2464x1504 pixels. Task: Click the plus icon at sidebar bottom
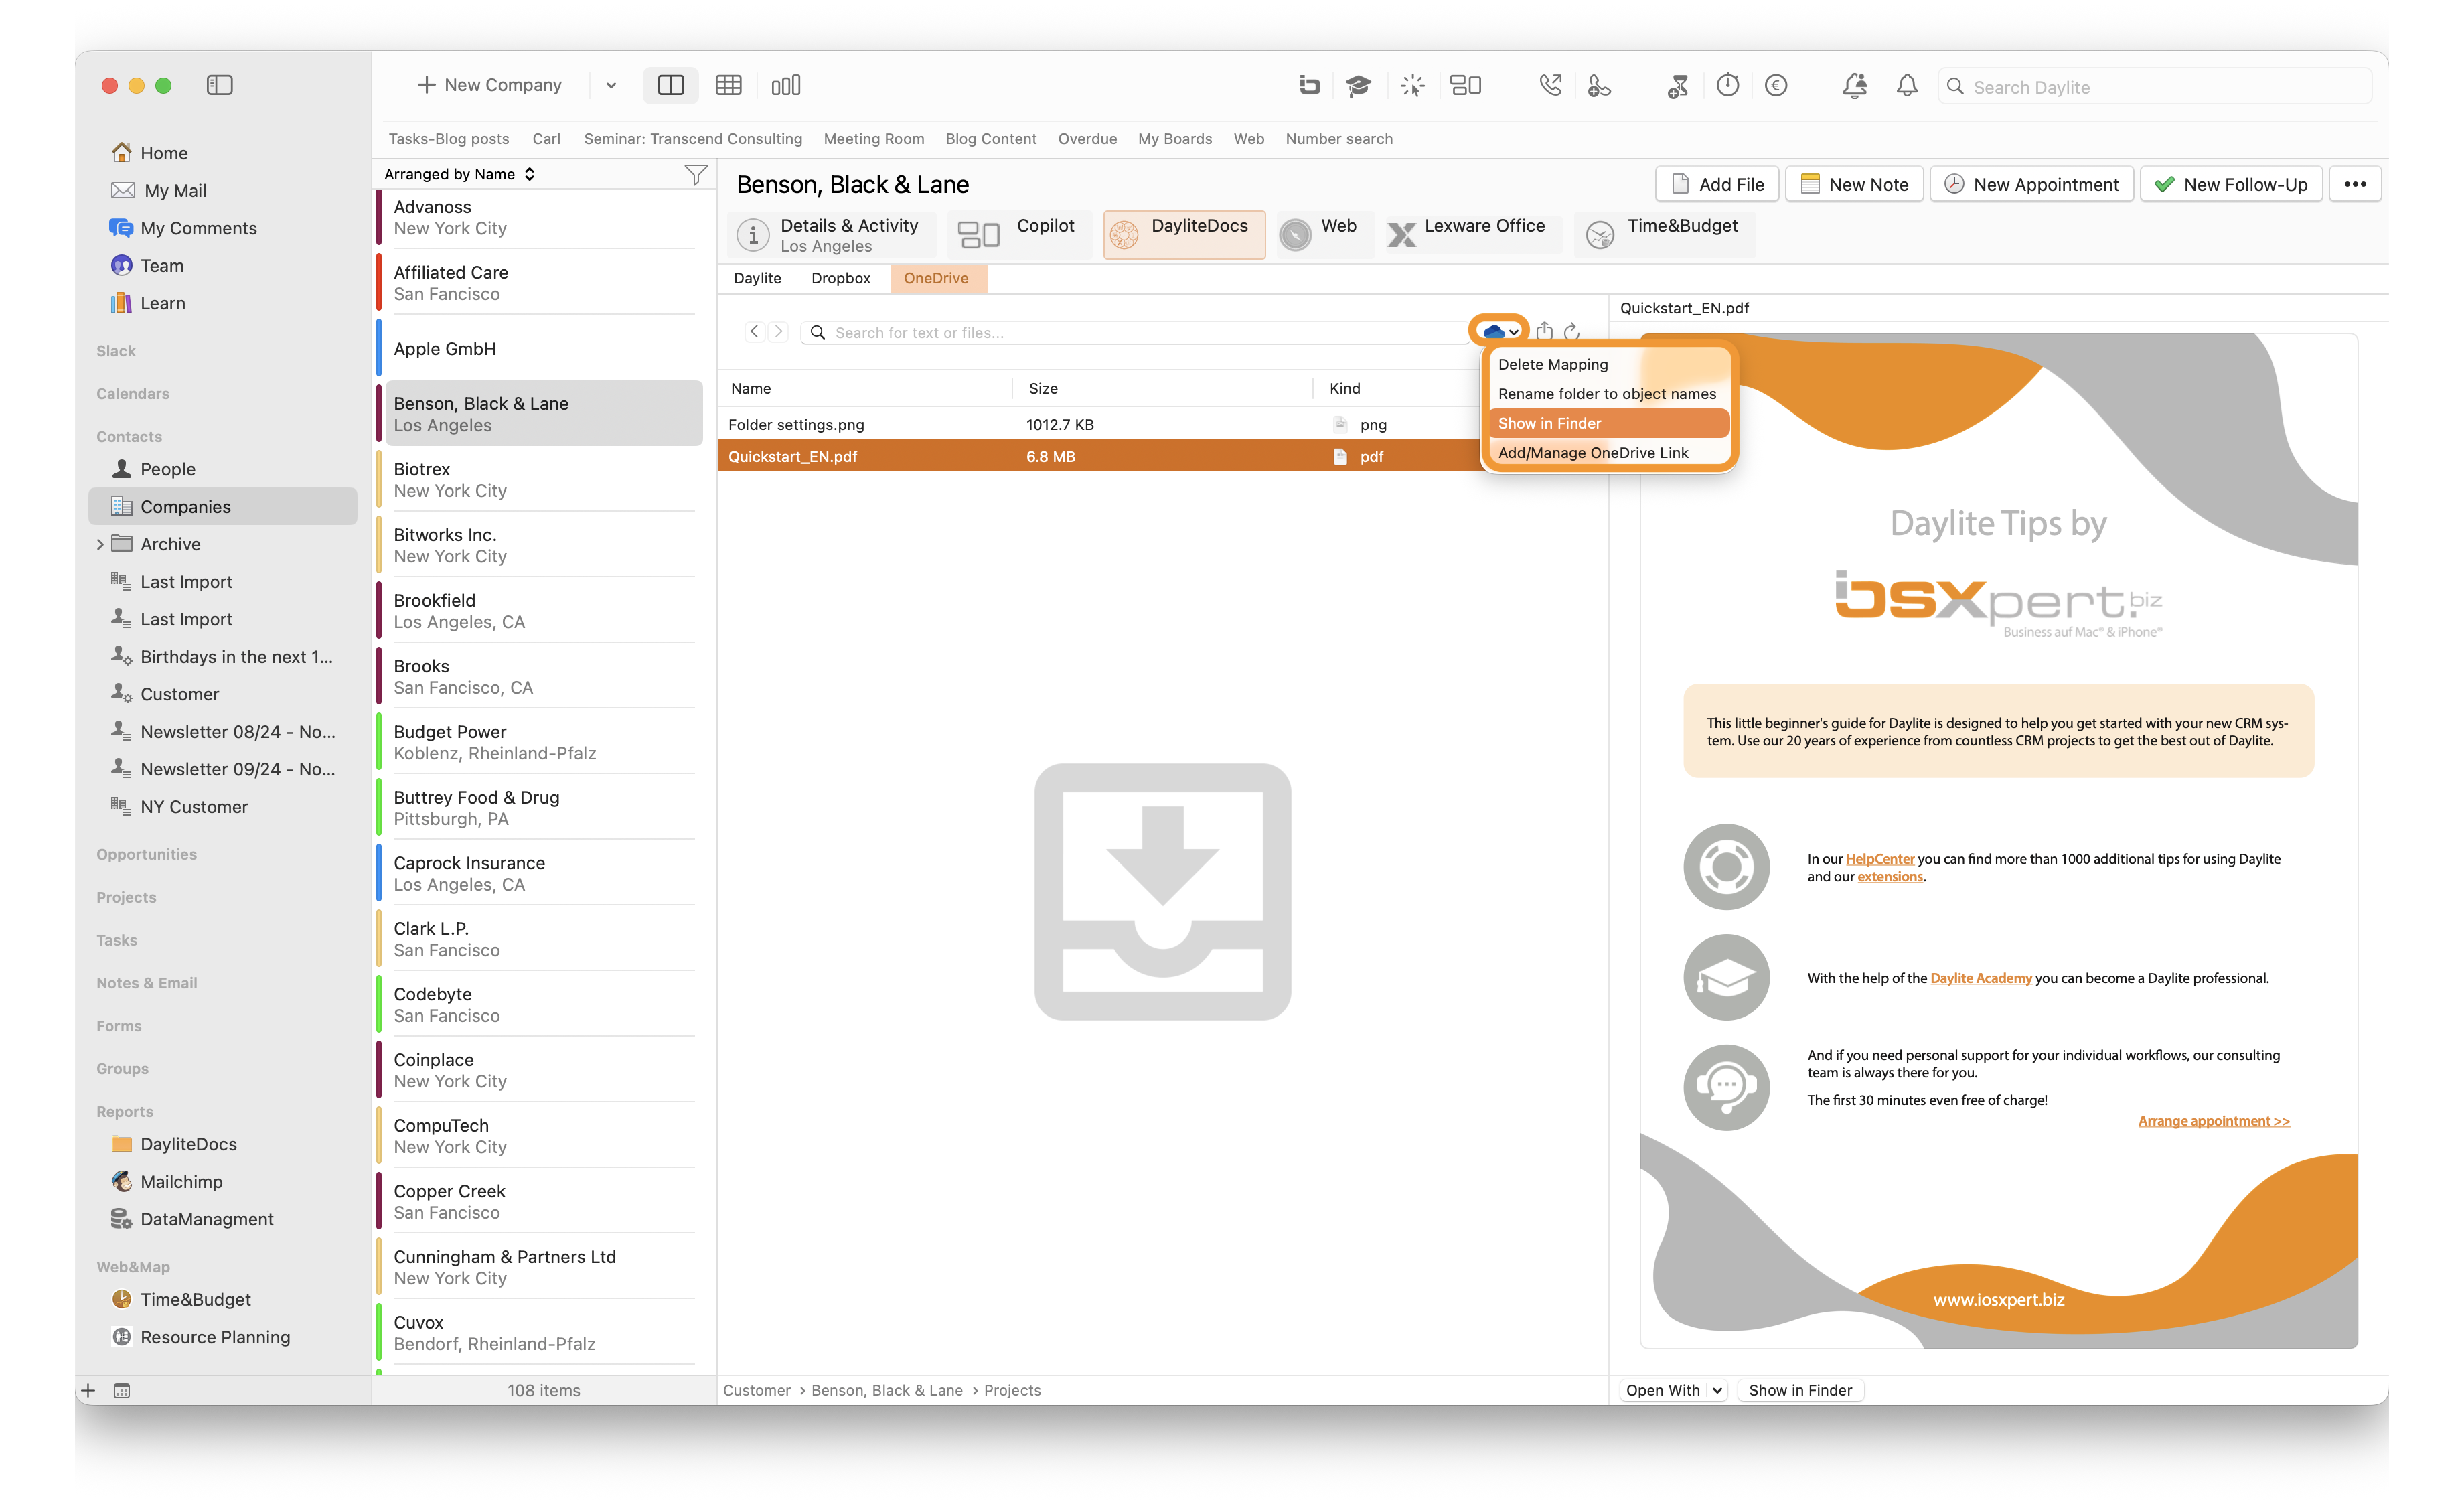click(x=88, y=1390)
